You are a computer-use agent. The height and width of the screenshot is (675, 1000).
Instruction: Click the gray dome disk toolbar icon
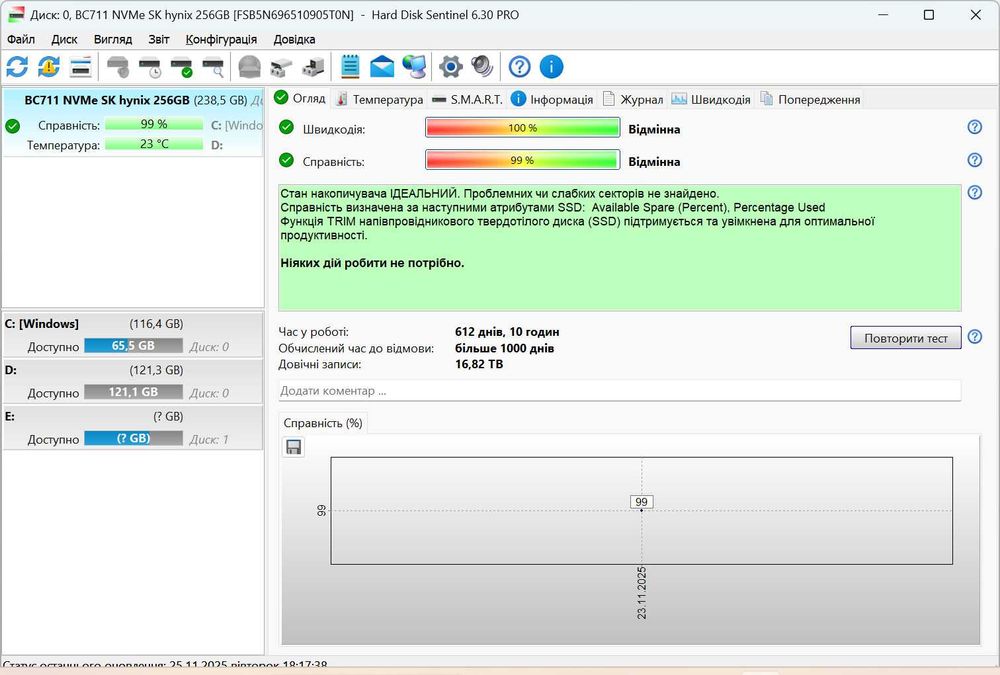(249, 66)
